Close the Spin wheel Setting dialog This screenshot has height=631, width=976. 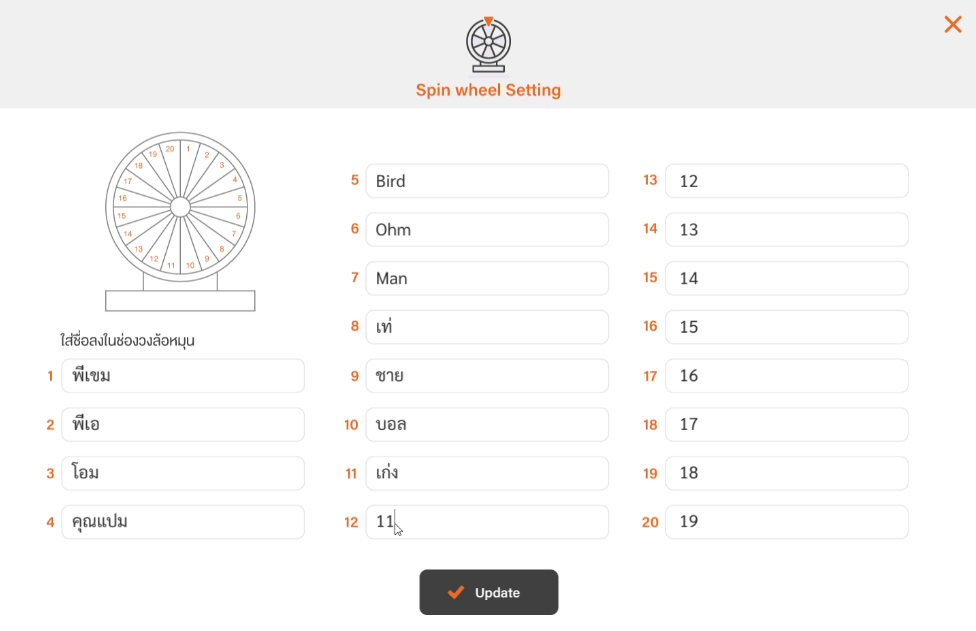(x=952, y=24)
